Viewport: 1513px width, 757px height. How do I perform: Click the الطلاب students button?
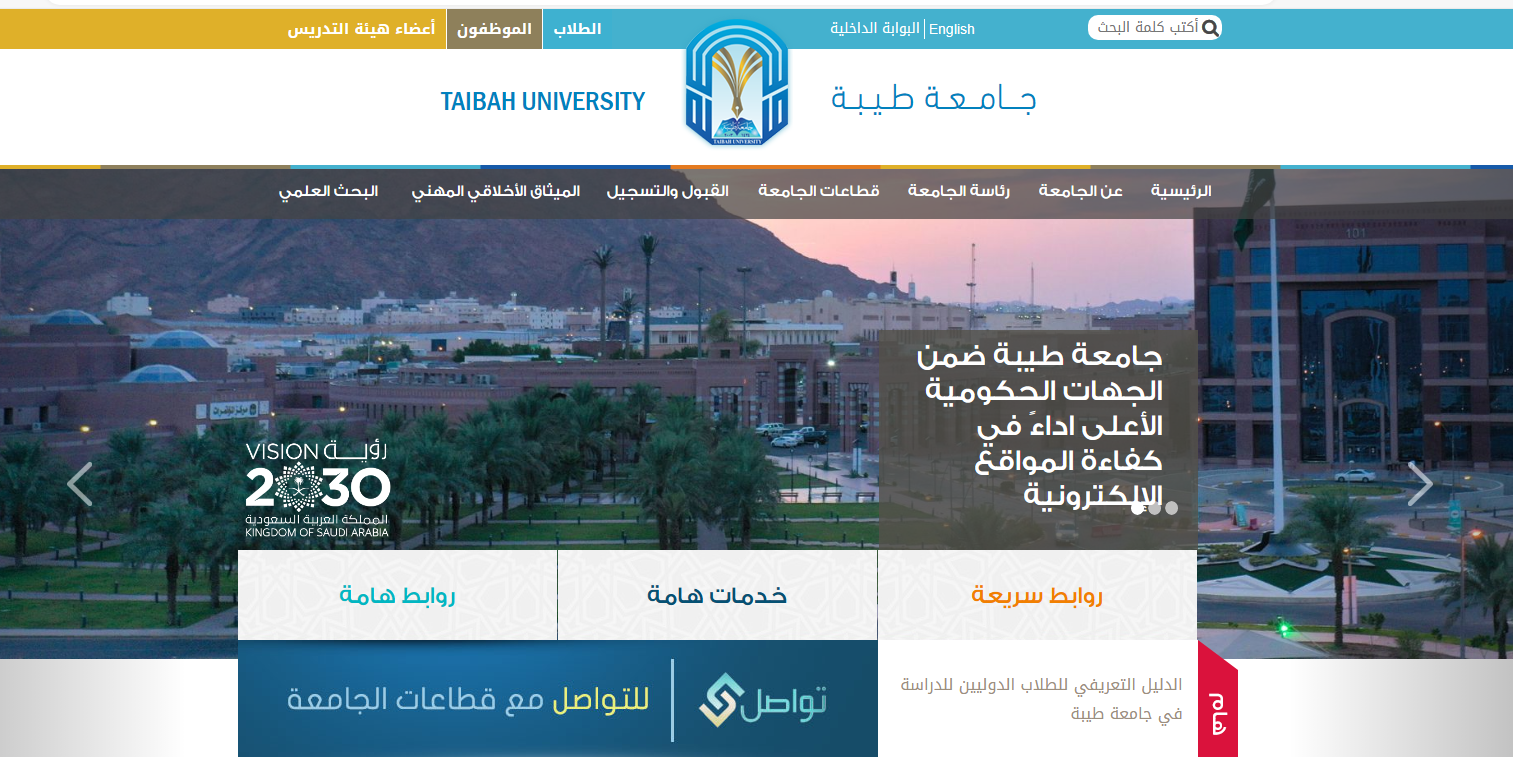577,29
